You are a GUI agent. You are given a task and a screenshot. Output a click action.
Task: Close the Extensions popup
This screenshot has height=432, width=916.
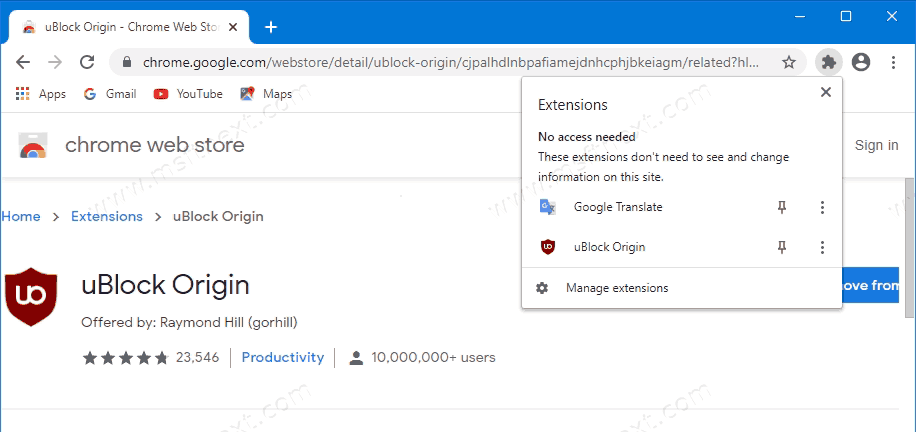(825, 92)
